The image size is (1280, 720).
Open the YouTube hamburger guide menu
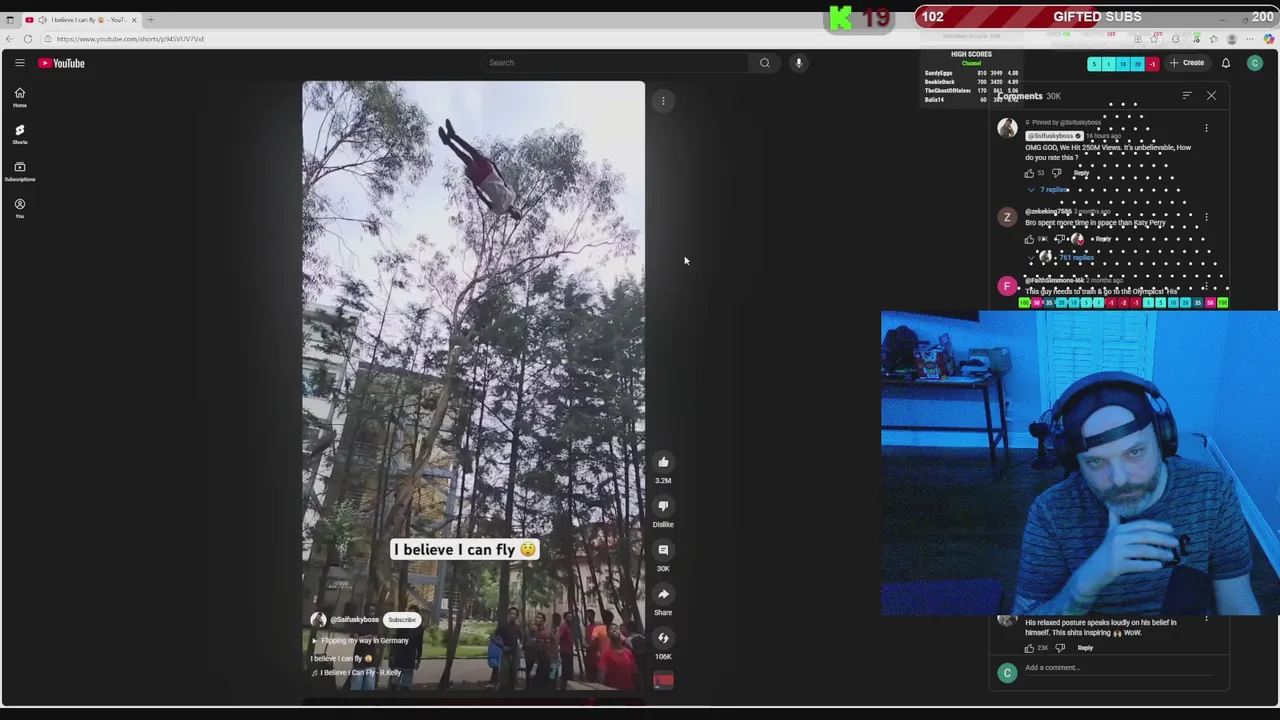pyautogui.click(x=19, y=63)
